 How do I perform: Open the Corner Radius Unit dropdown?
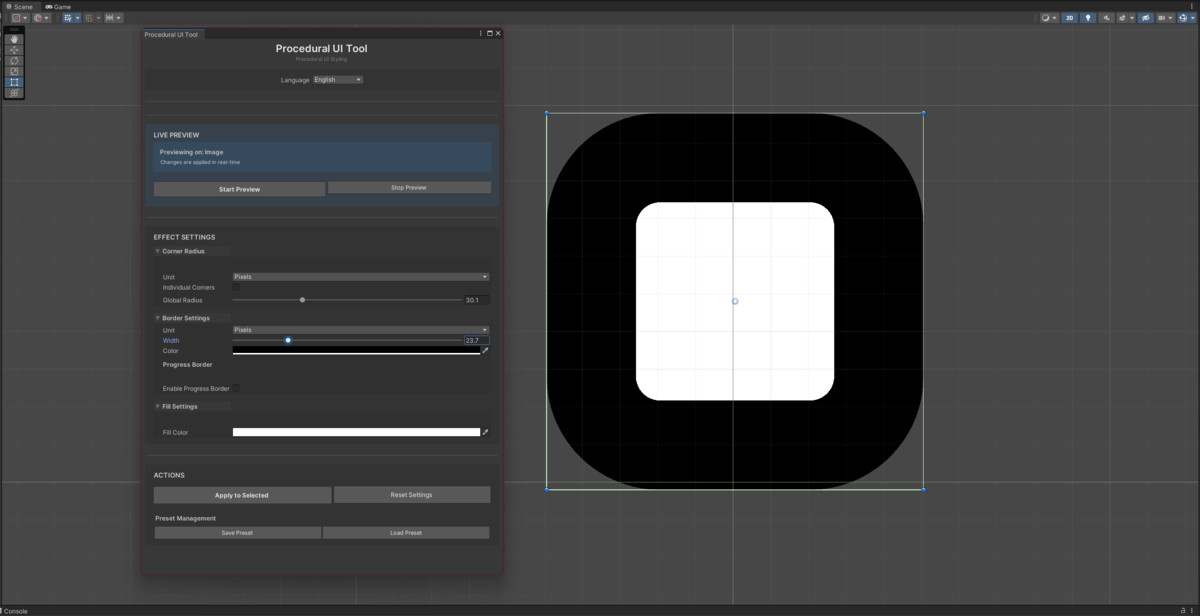coord(361,276)
